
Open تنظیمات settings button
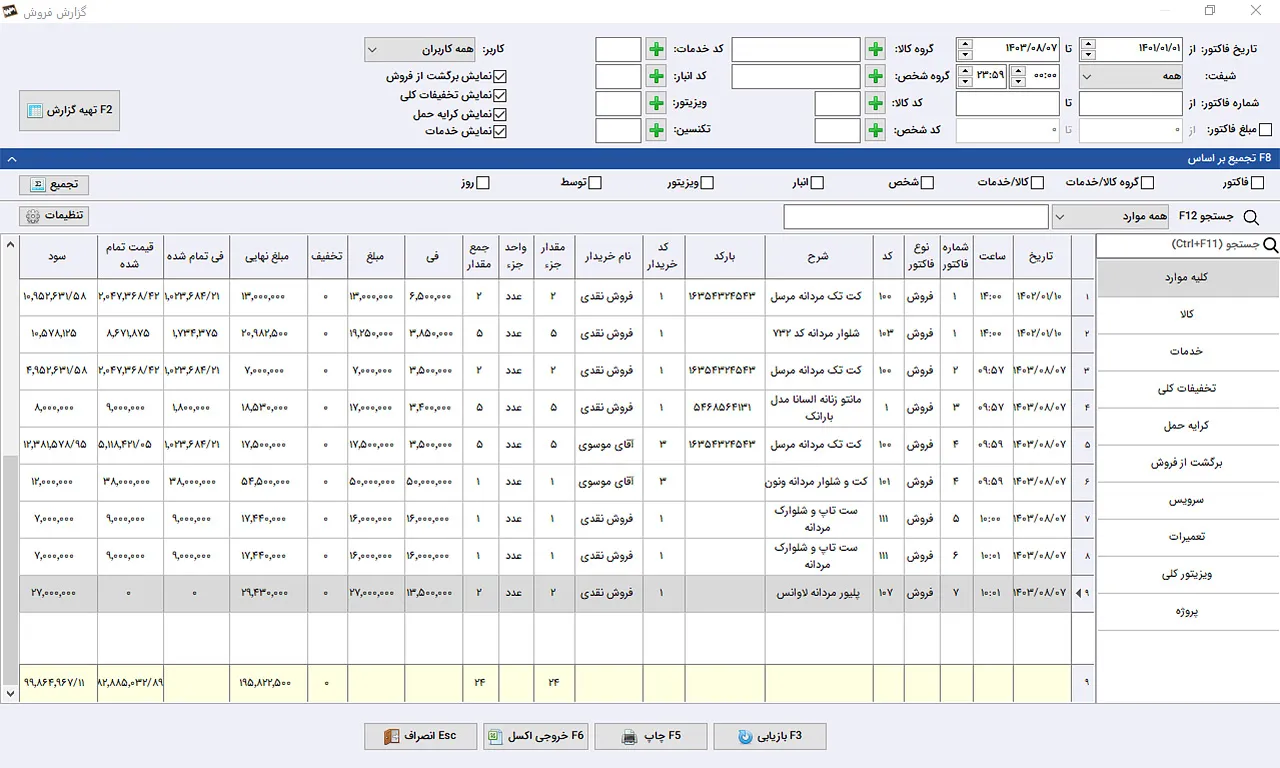click(x=54, y=216)
